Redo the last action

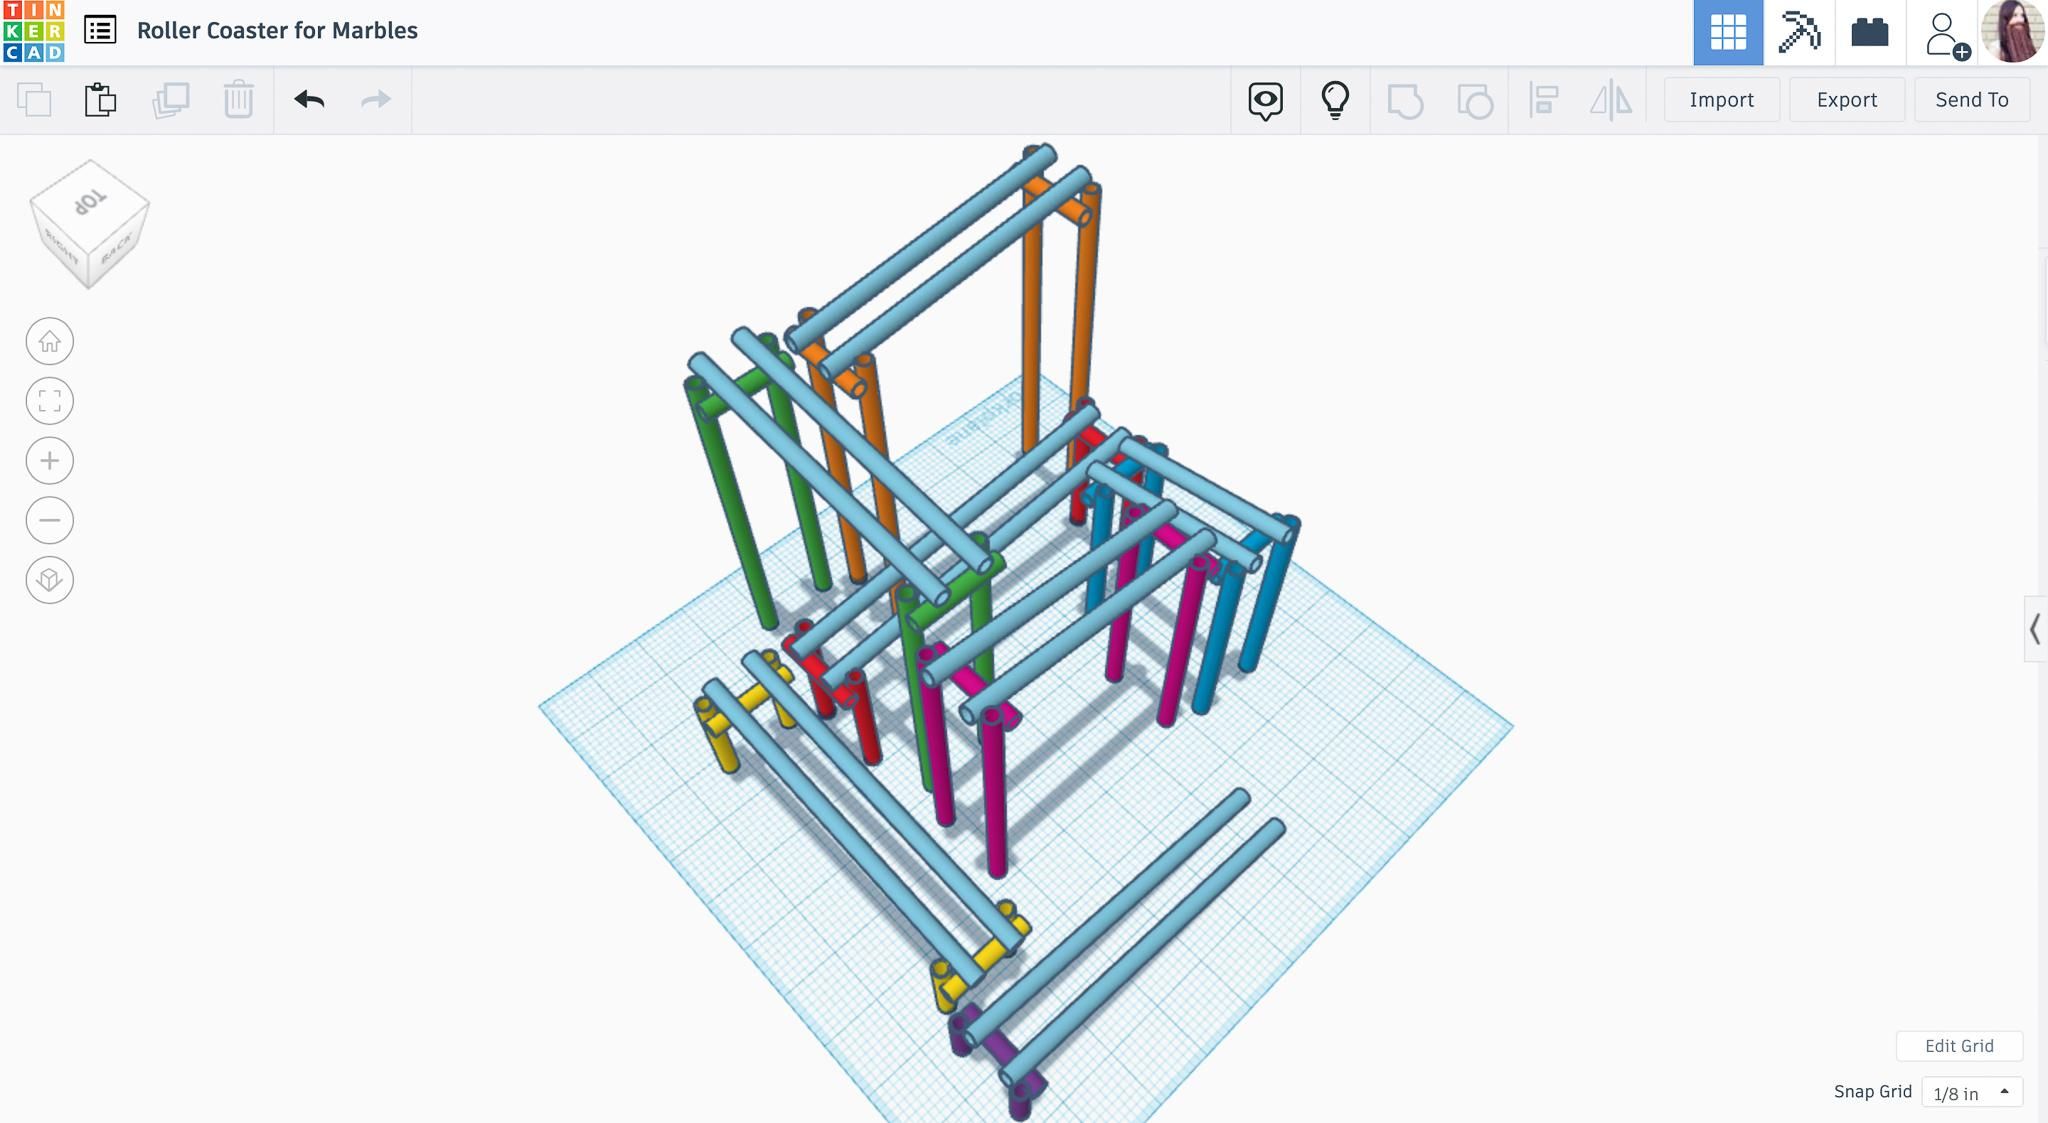(376, 100)
